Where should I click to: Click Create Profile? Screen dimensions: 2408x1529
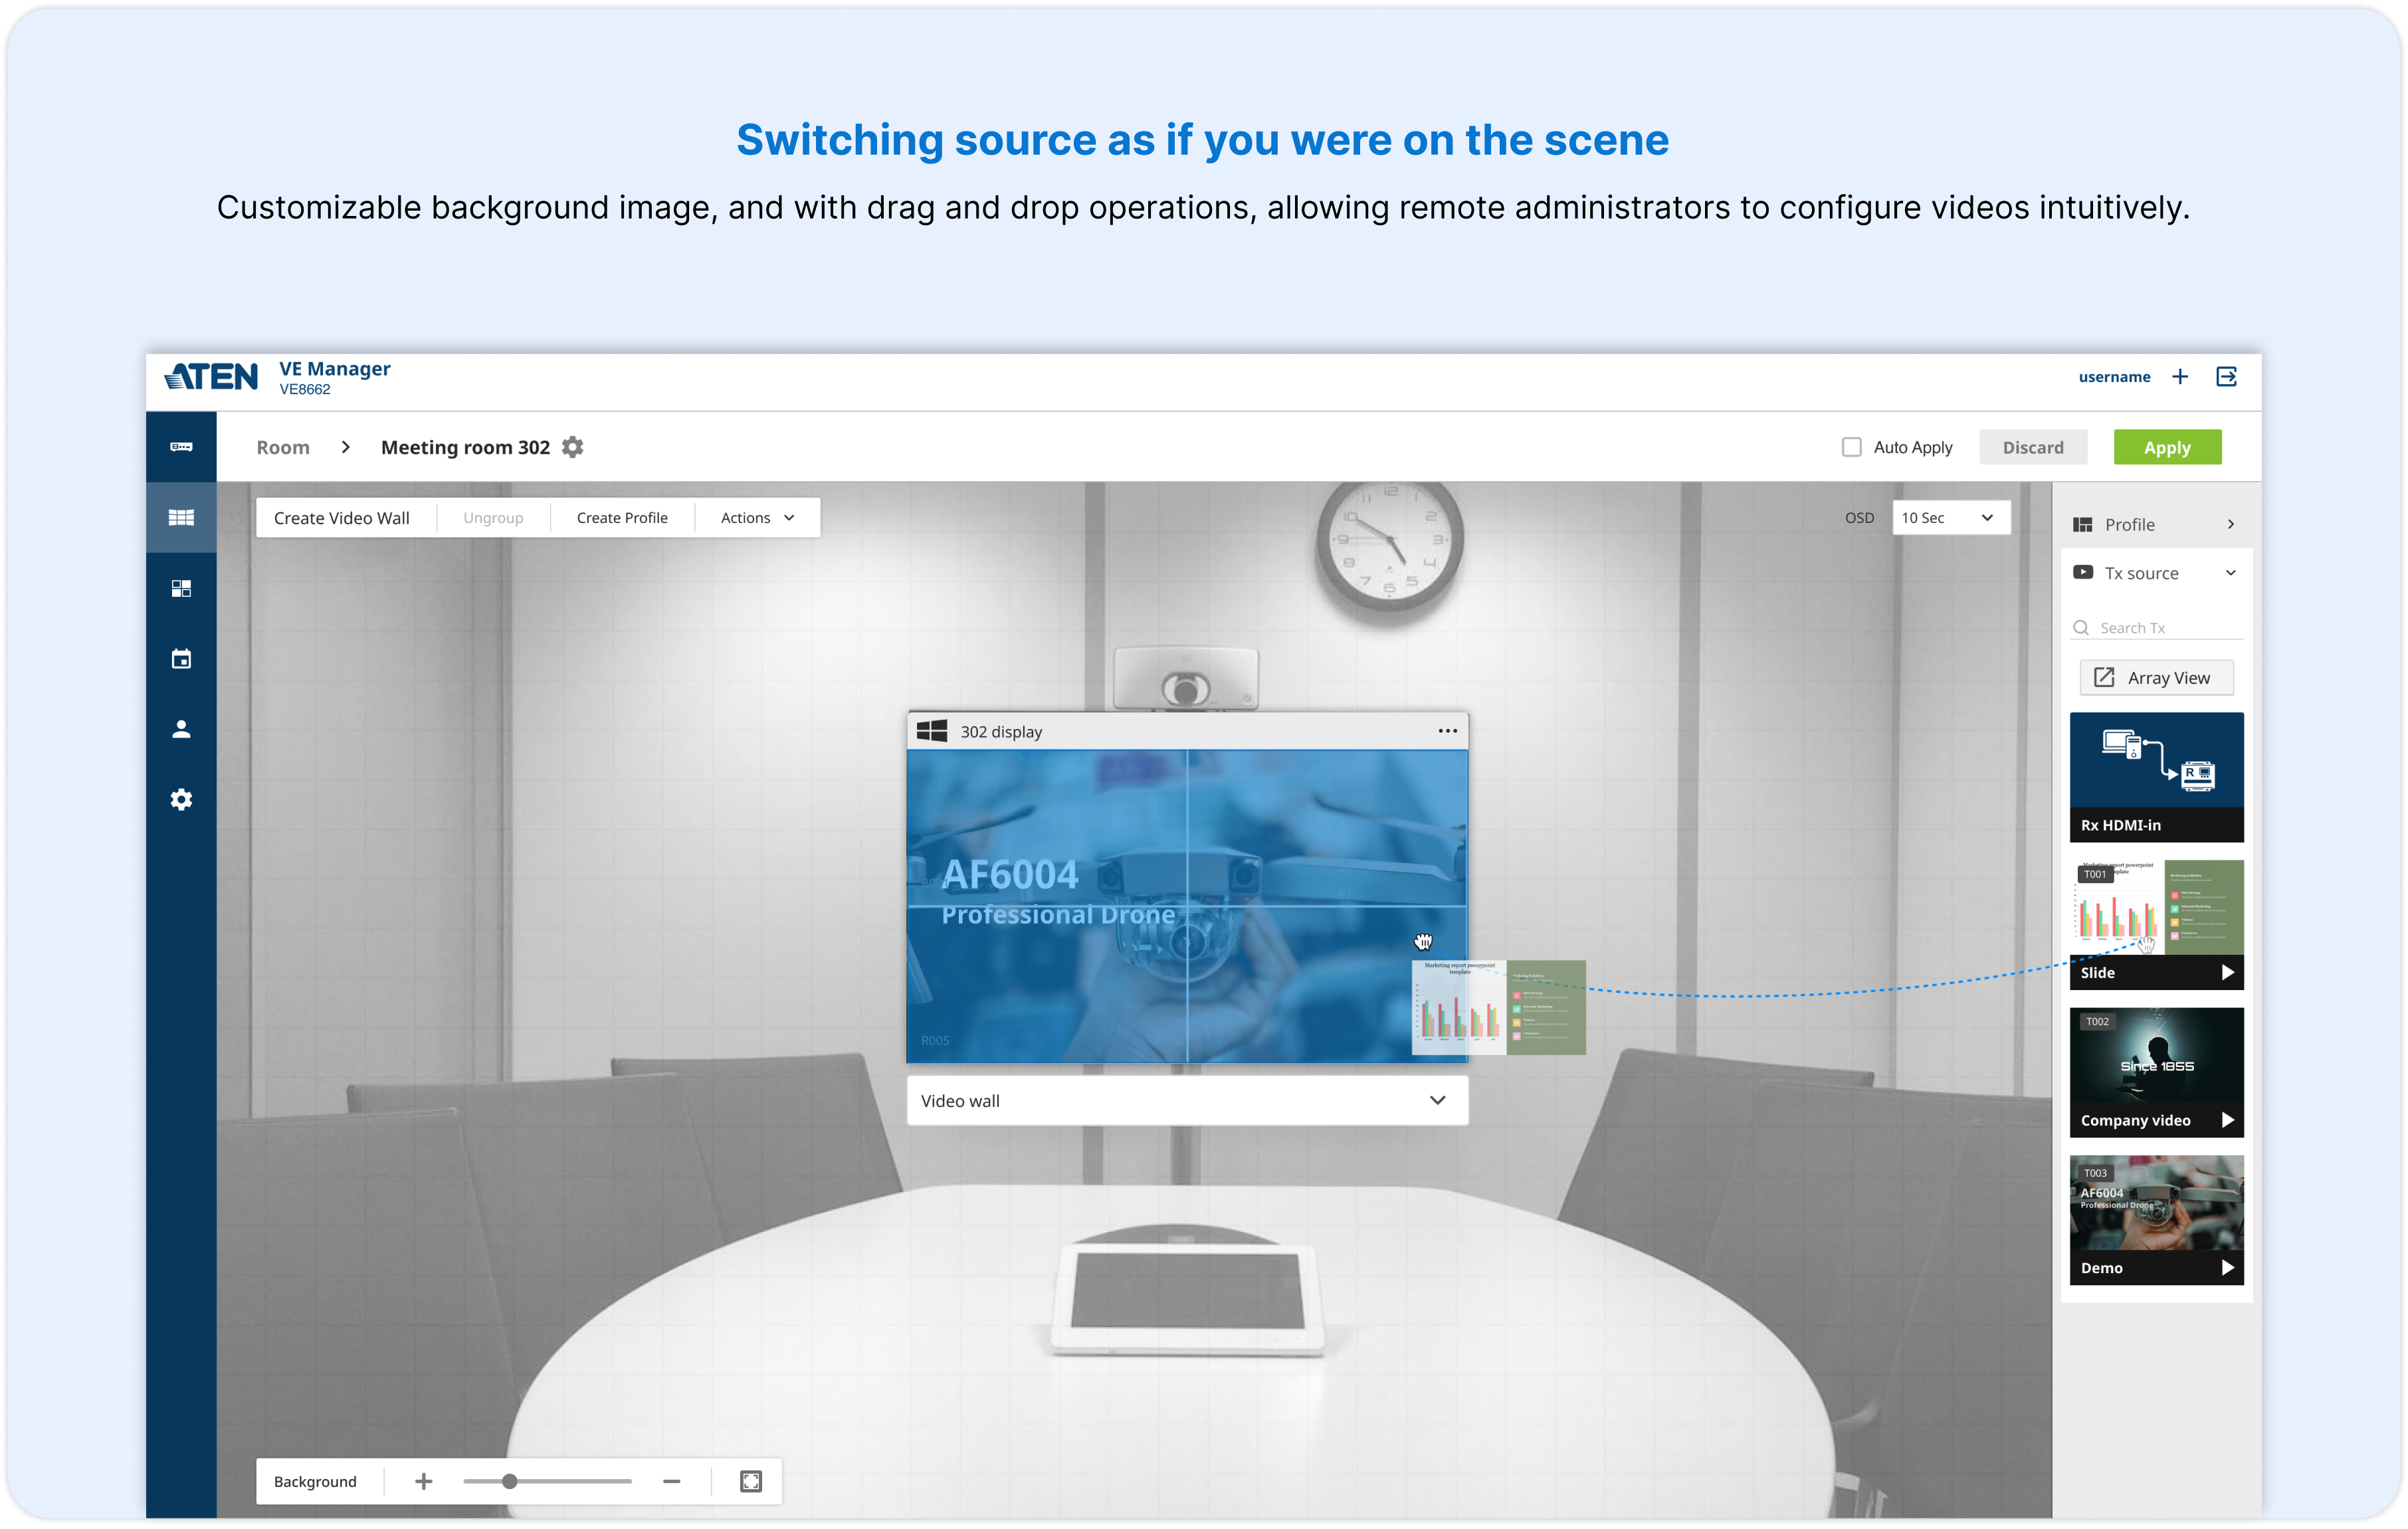click(x=622, y=517)
